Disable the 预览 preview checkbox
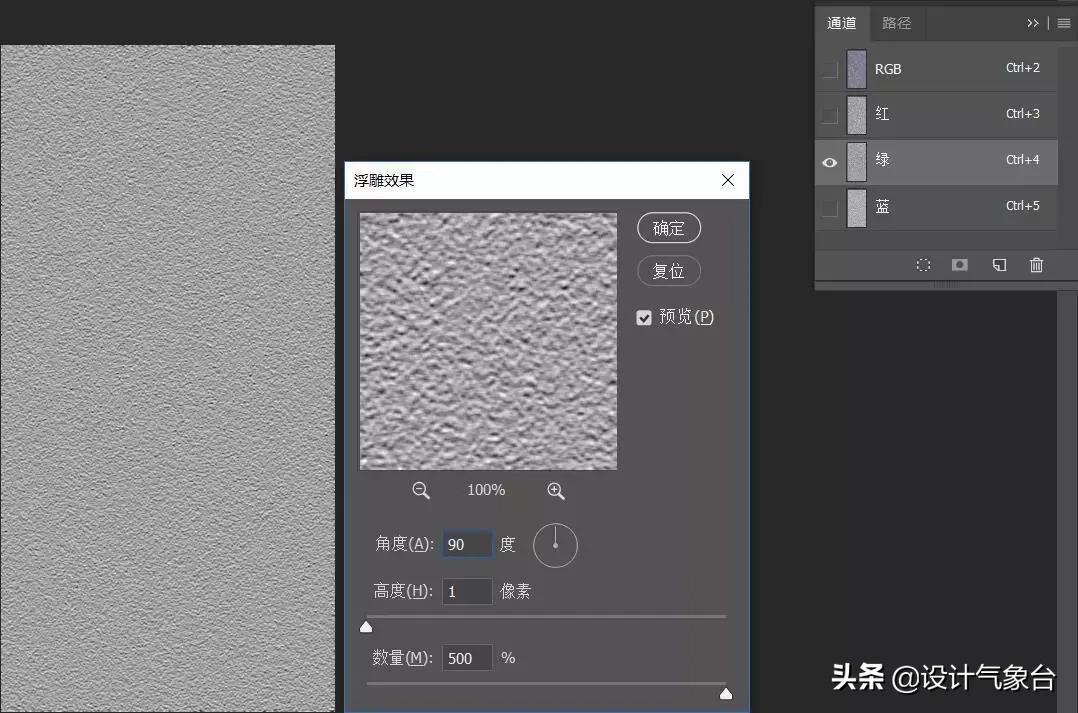Image resolution: width=1078 pixels, height=713 pixels. coord(644,317)
